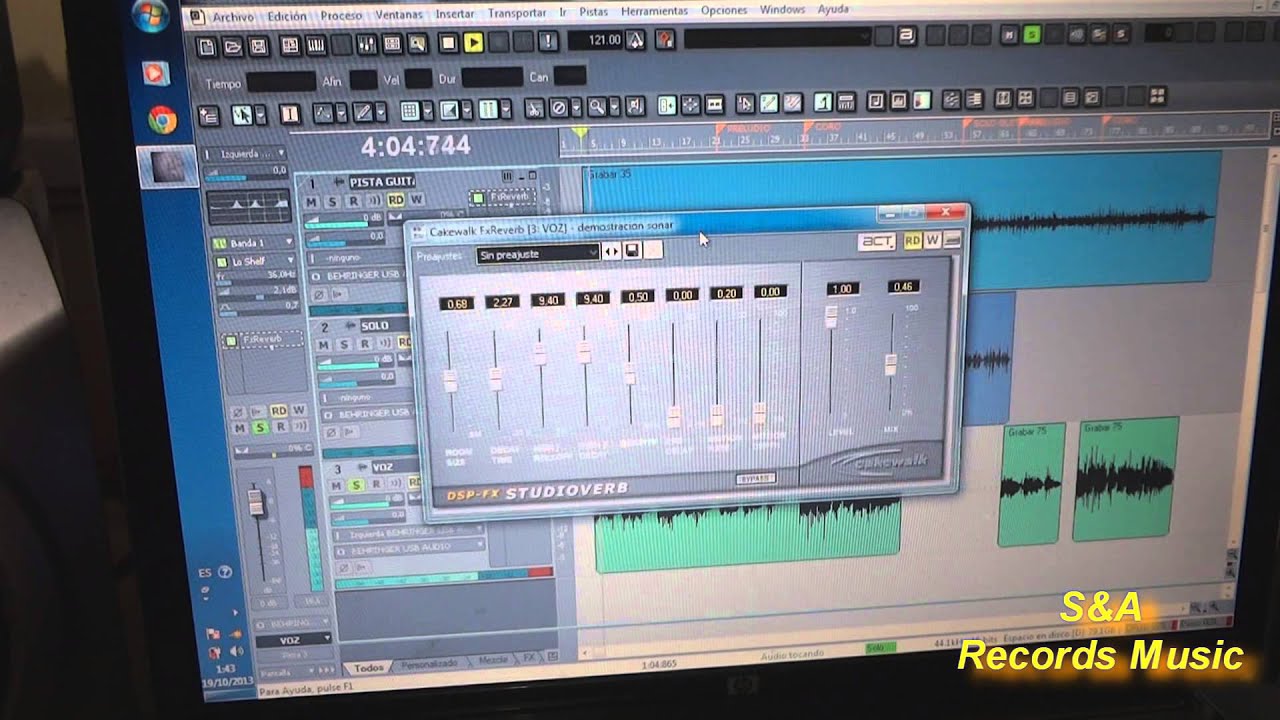The height and width of the screenshot is (720, 1280).
Task: Open the long marker dropdown in top toolbar
Action: (x=778, y=37)
